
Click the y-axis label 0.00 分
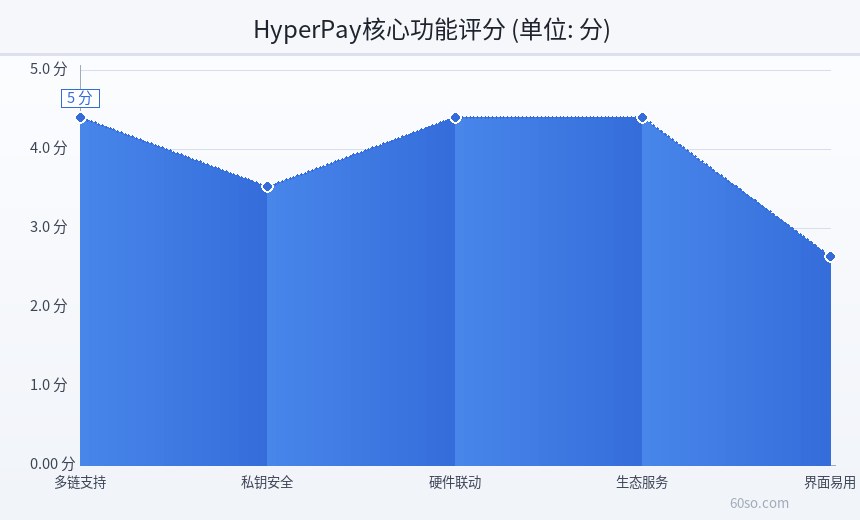tap(52, 464)
